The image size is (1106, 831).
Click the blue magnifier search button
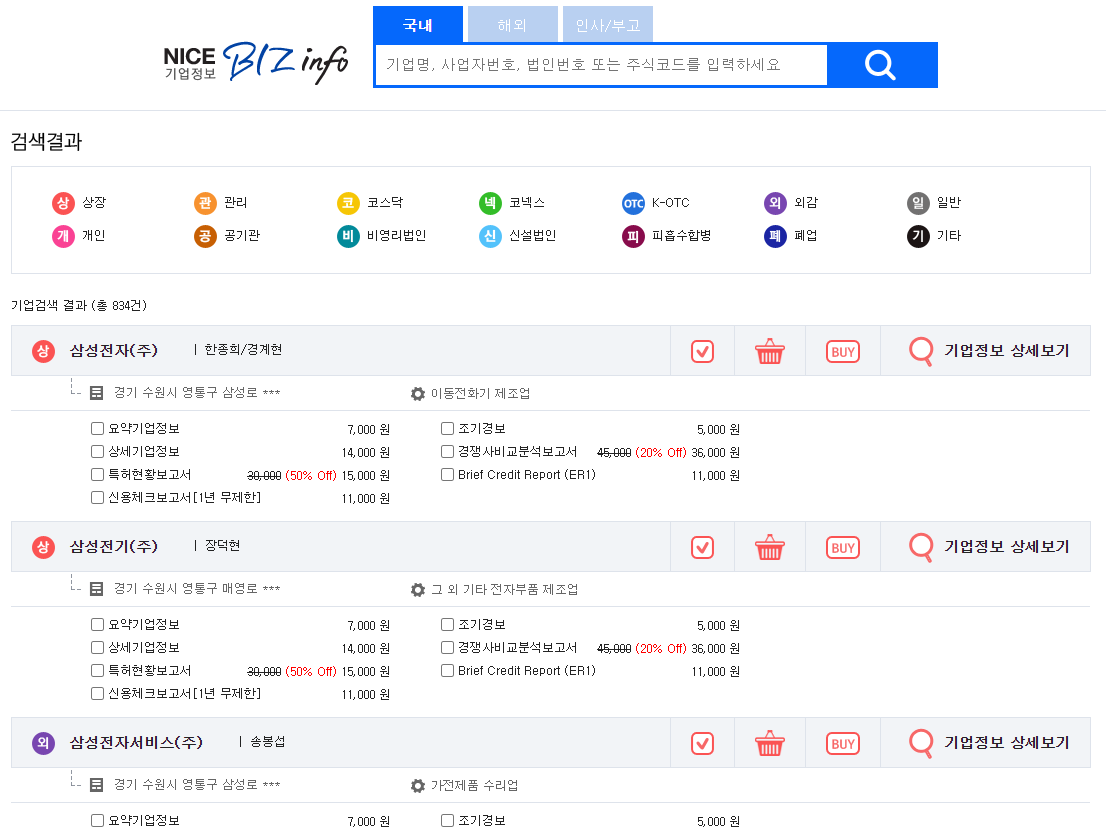click(x=881, y=65)
